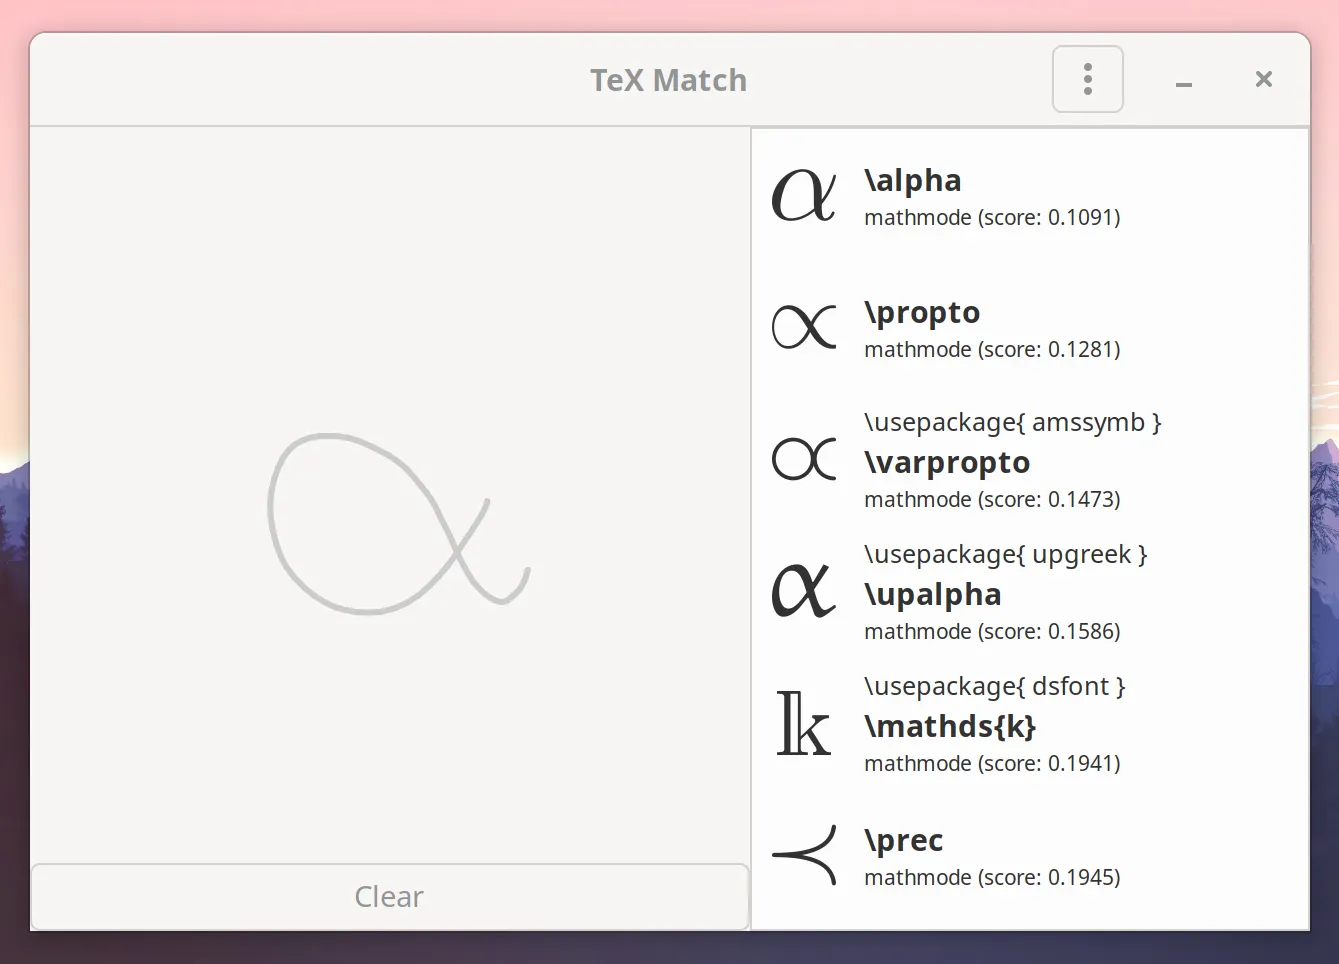Click the score 0.1586 line

(992, 632)
